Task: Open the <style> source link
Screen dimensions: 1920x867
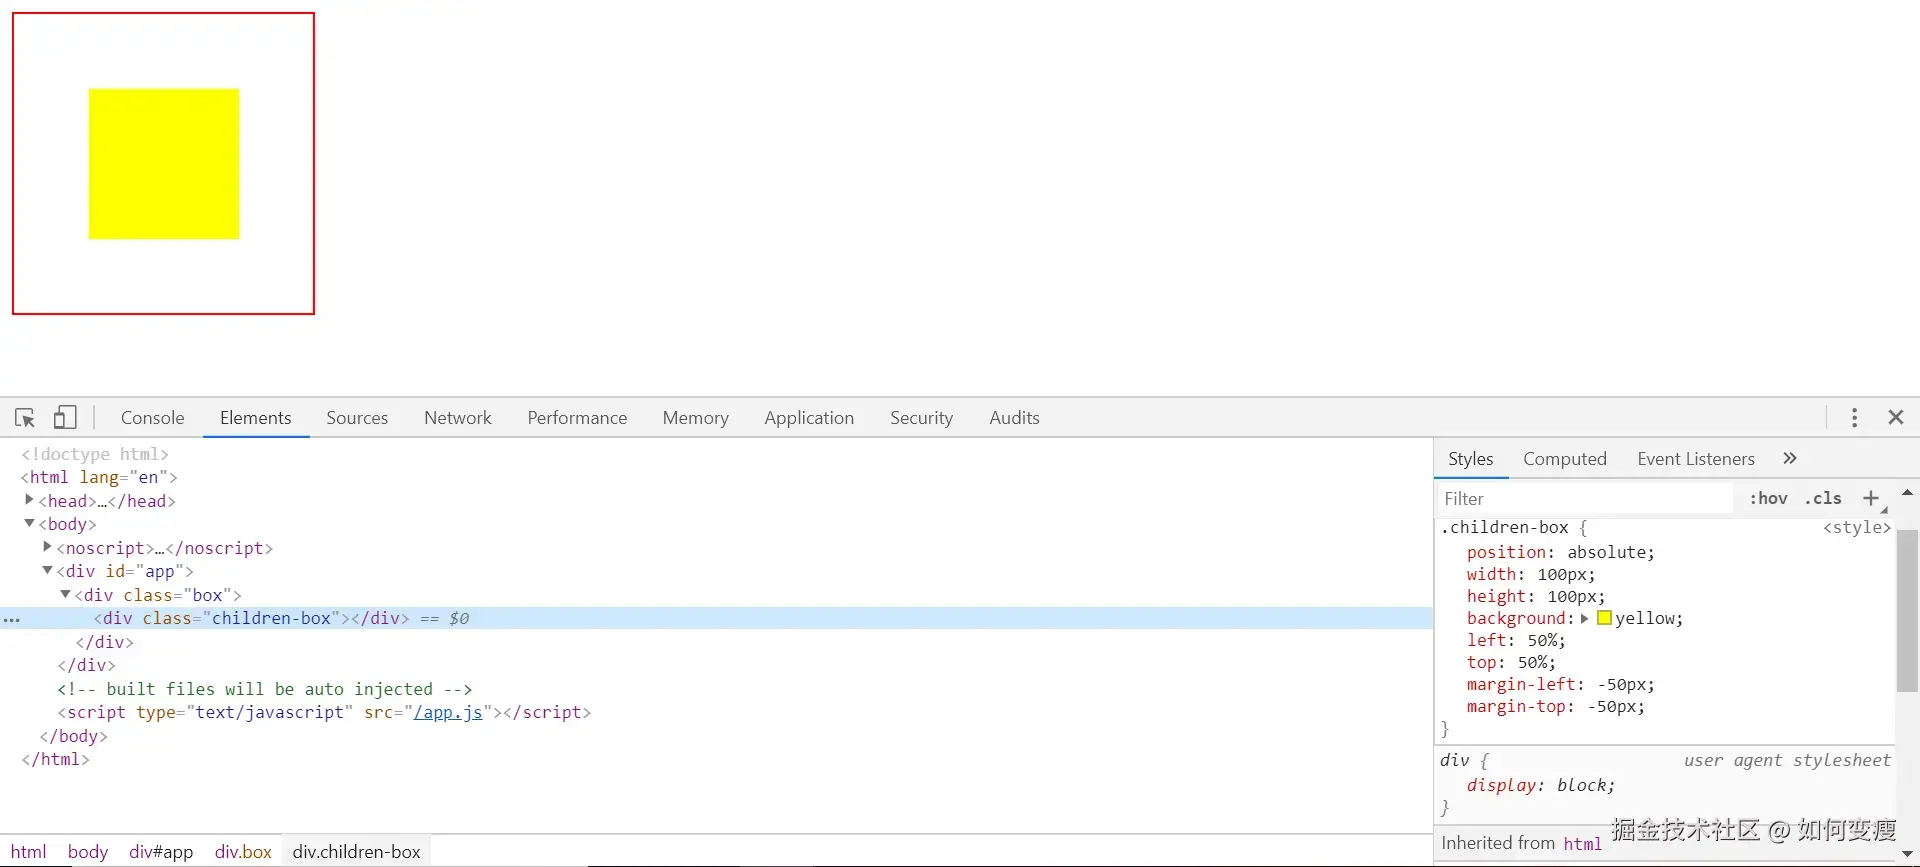Action: coord(1857,527)
